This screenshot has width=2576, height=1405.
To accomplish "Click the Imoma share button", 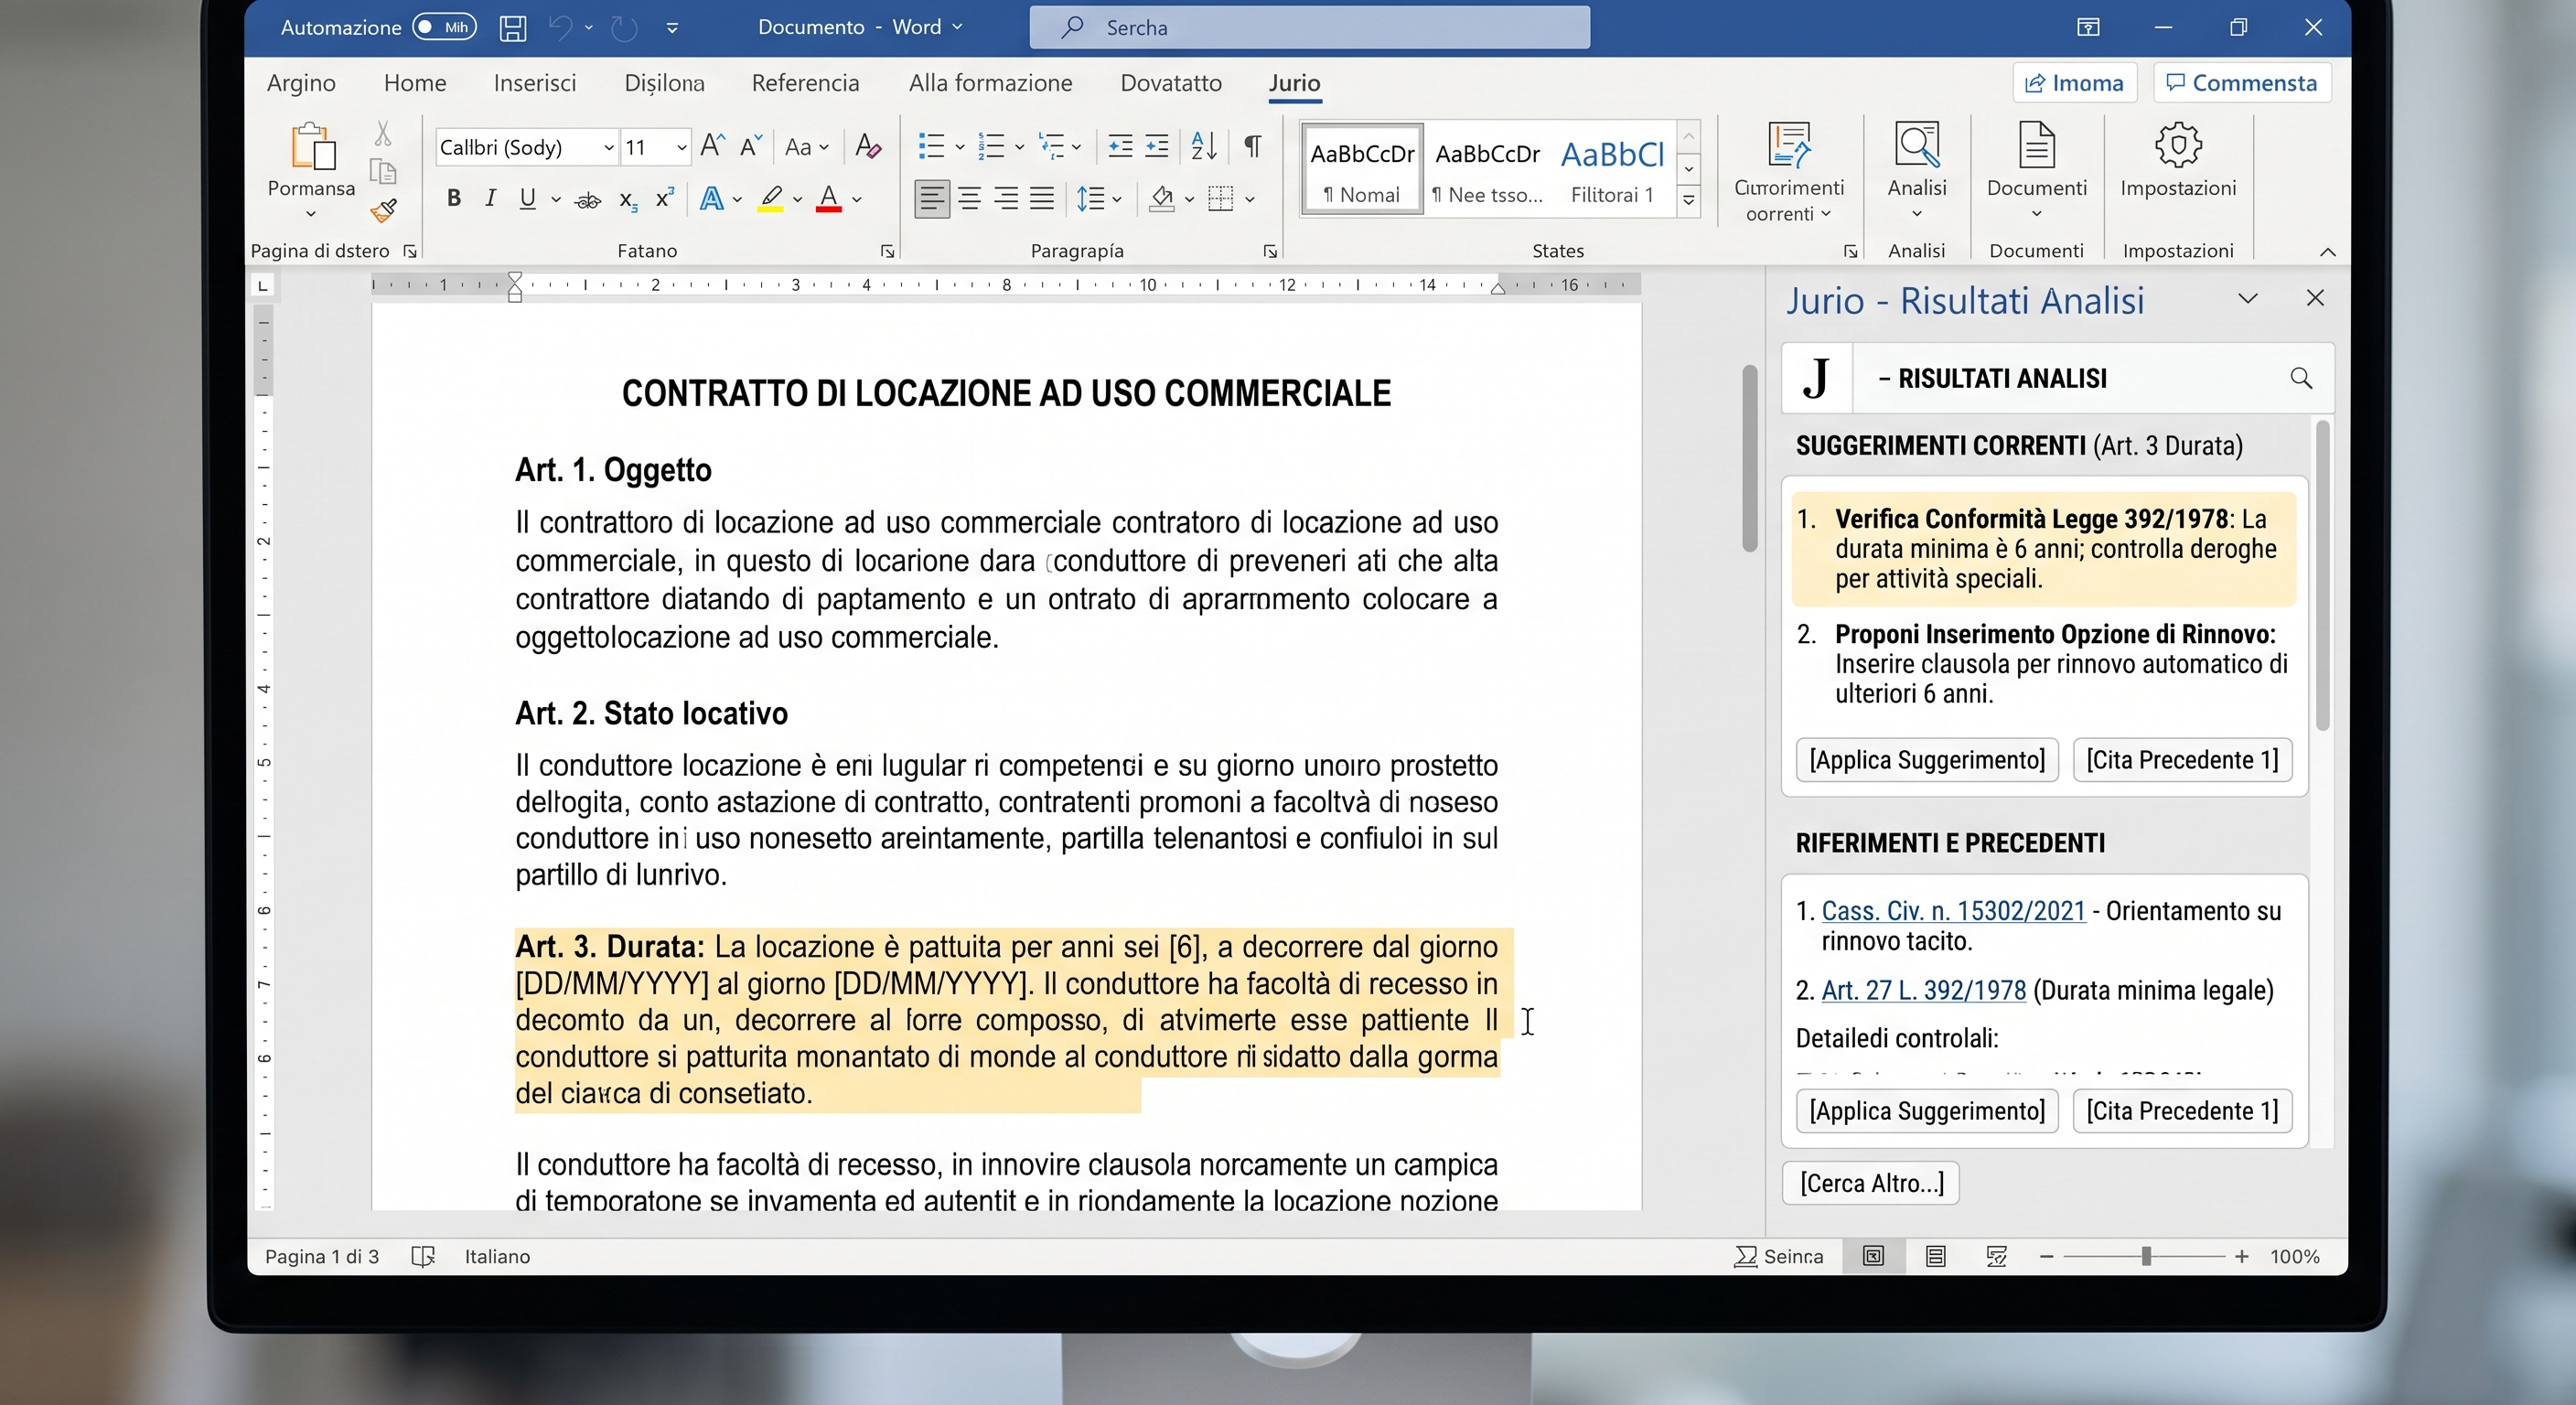I will 2074,83.
